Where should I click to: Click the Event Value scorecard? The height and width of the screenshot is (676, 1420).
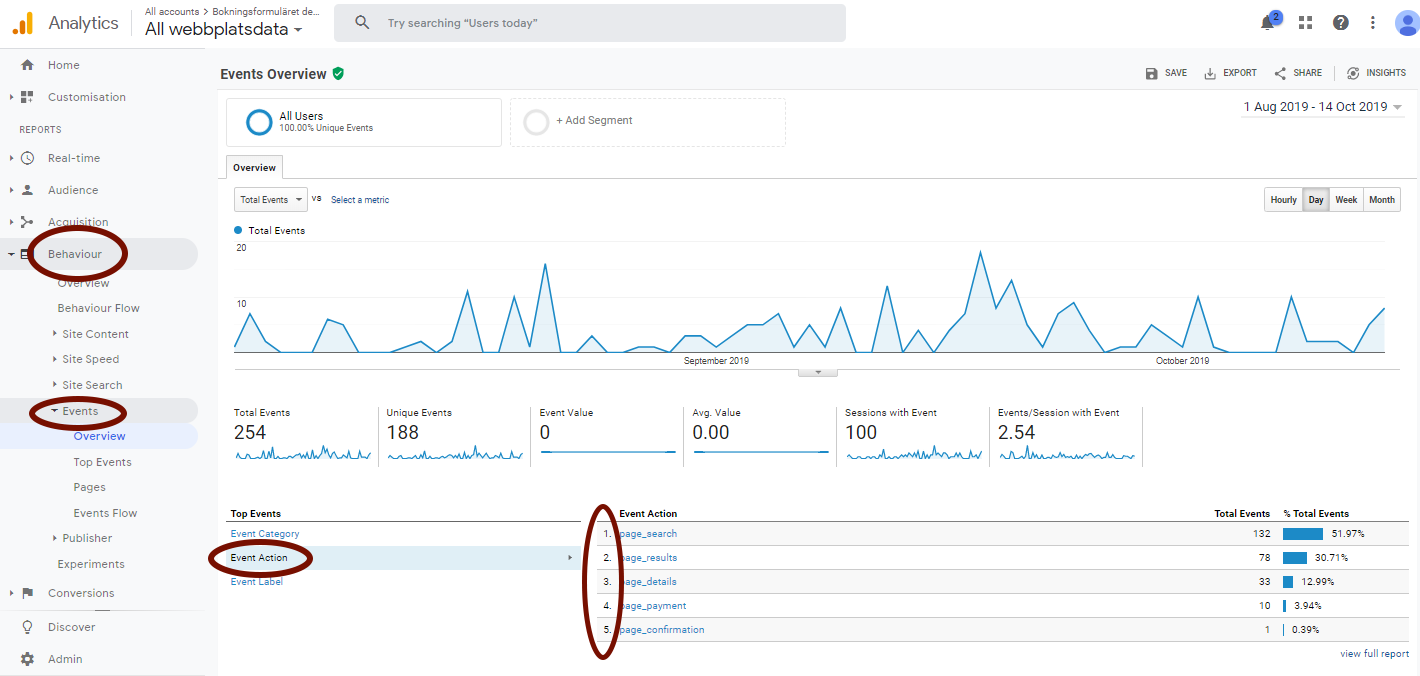tap(608, 435)
